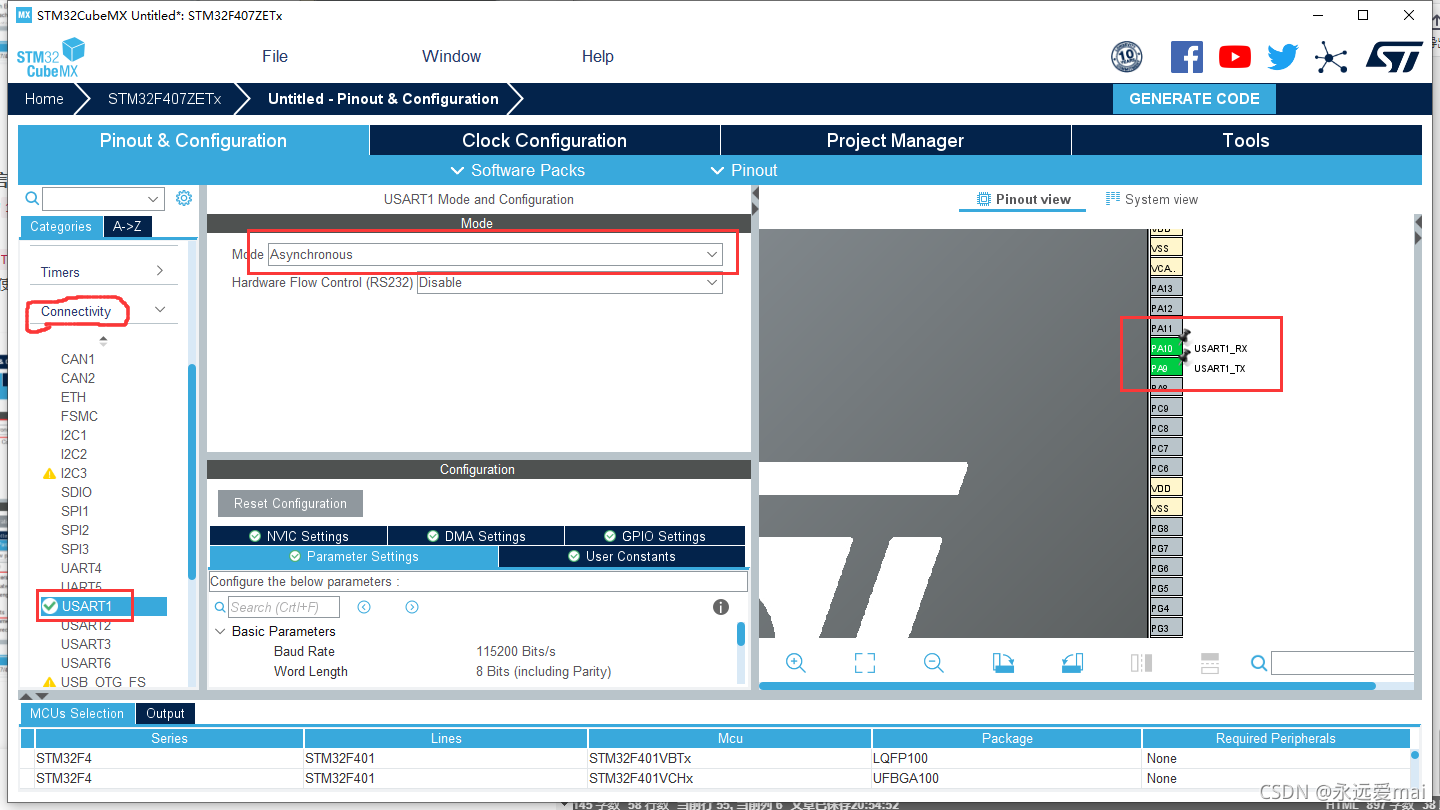Go to Home breadcrumb

(44, 99)
